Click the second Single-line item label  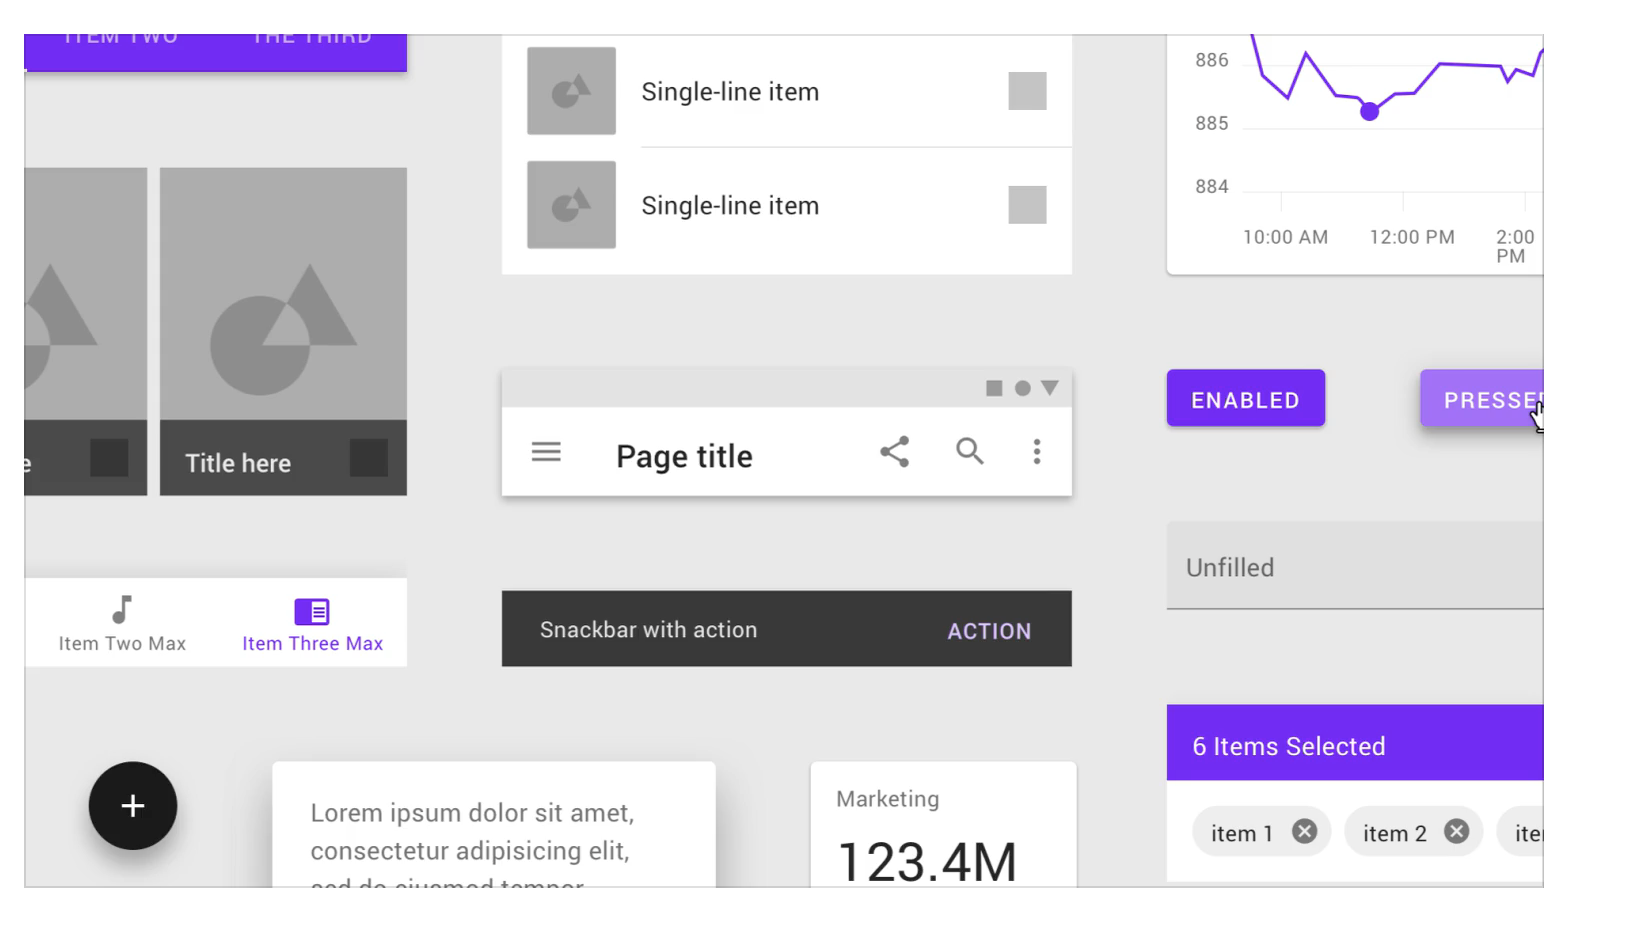(730, 206)
